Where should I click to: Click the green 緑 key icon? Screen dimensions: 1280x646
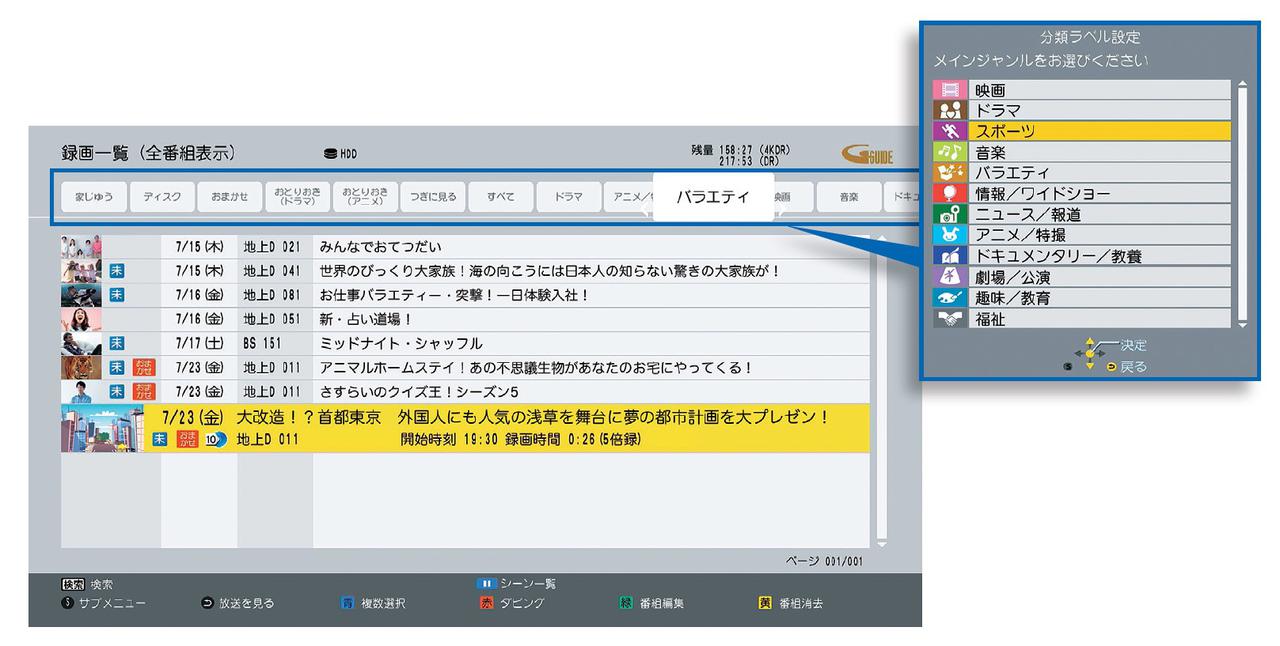[x=626, y=604]
